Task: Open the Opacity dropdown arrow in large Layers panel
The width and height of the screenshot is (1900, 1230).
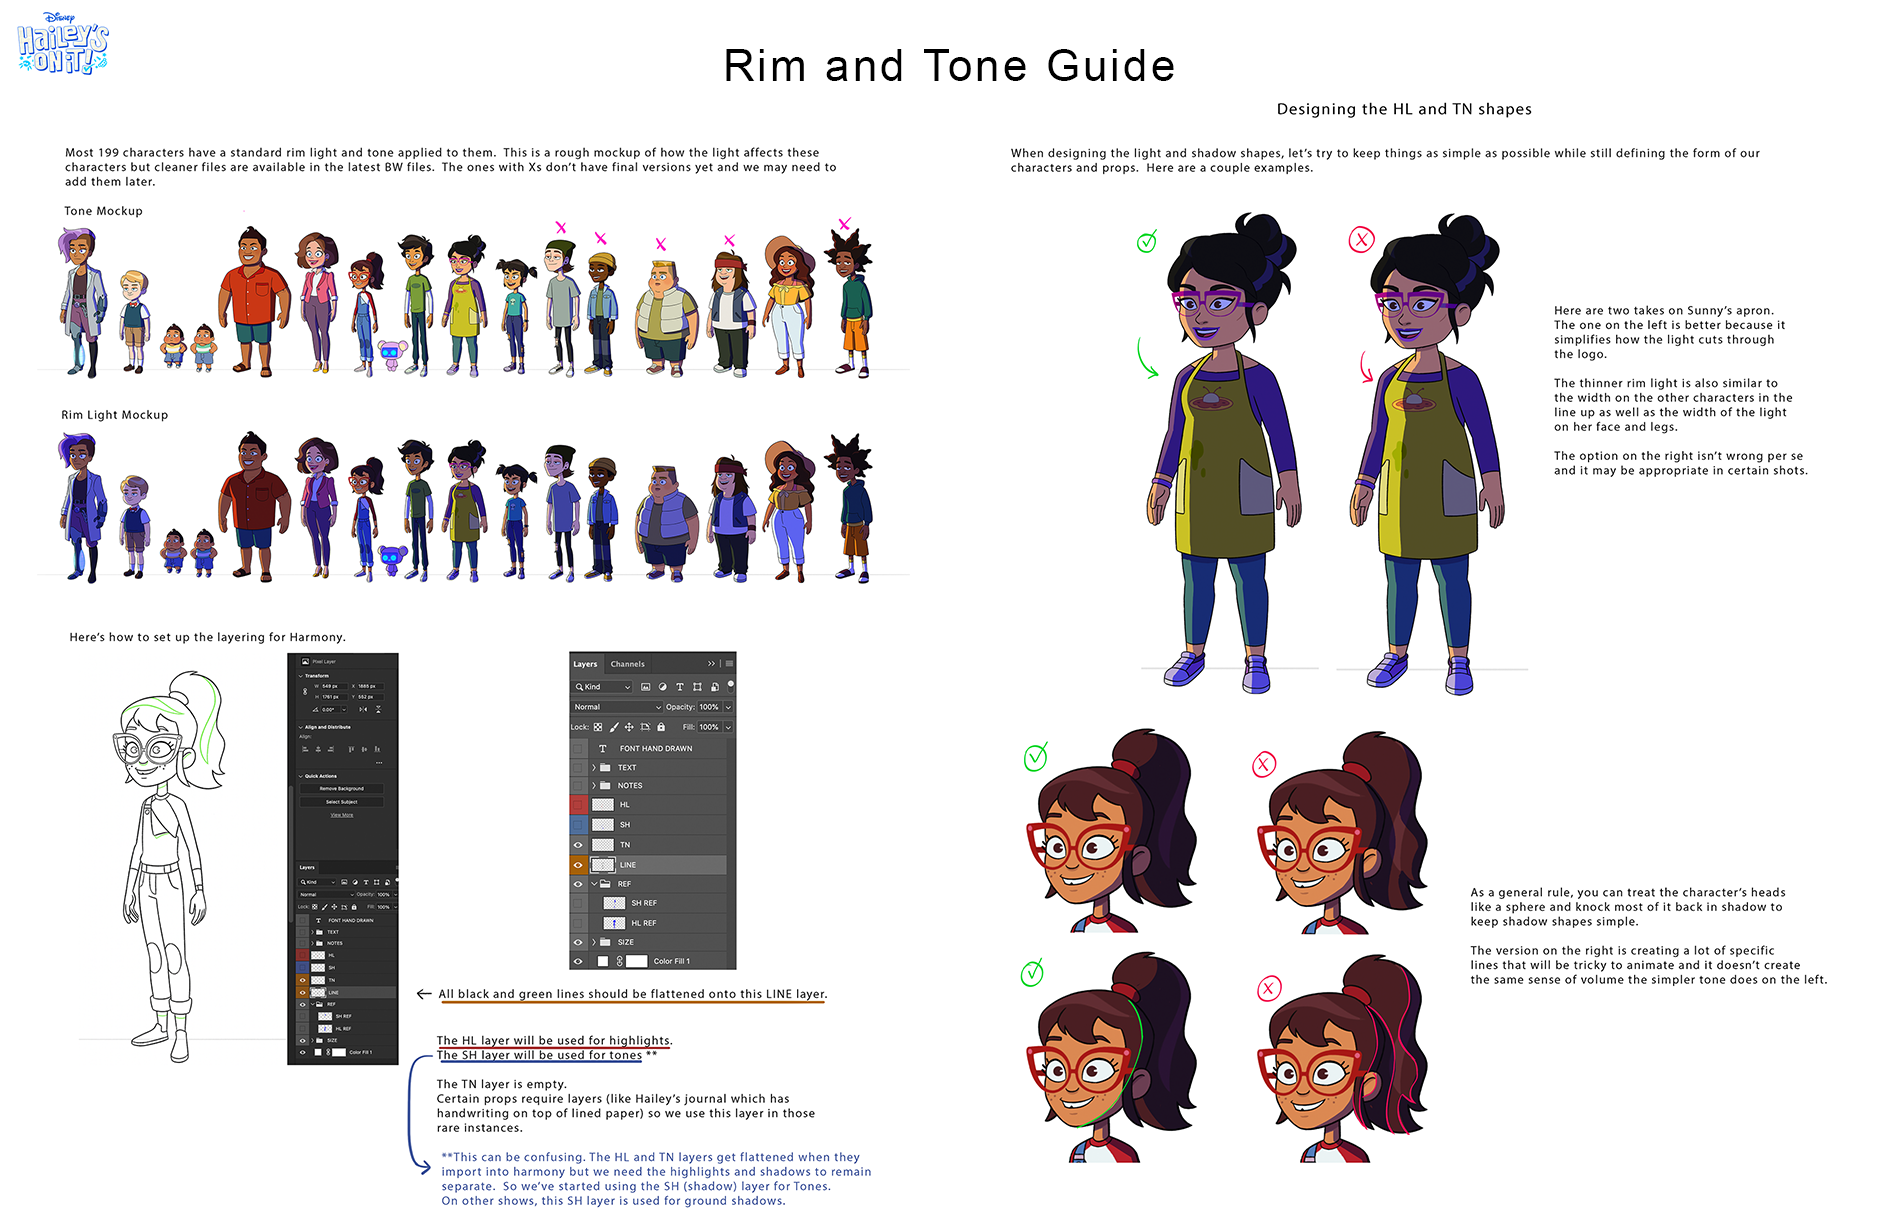Action: (x=728, y=707)
